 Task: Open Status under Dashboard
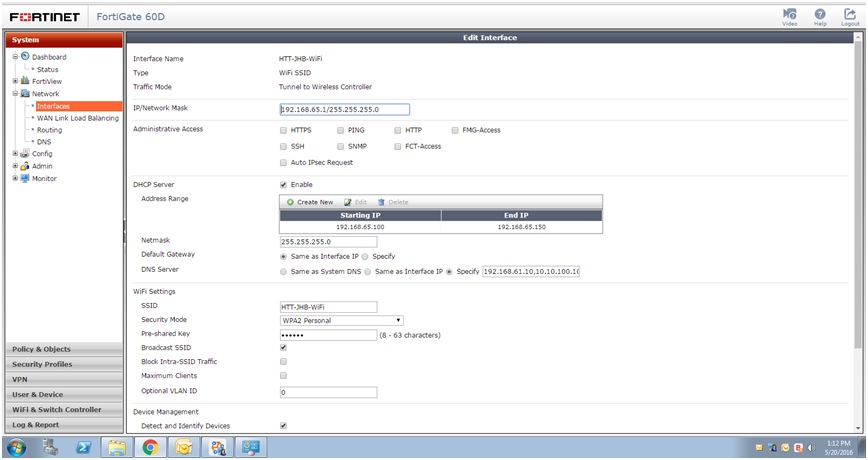[47, 69]
